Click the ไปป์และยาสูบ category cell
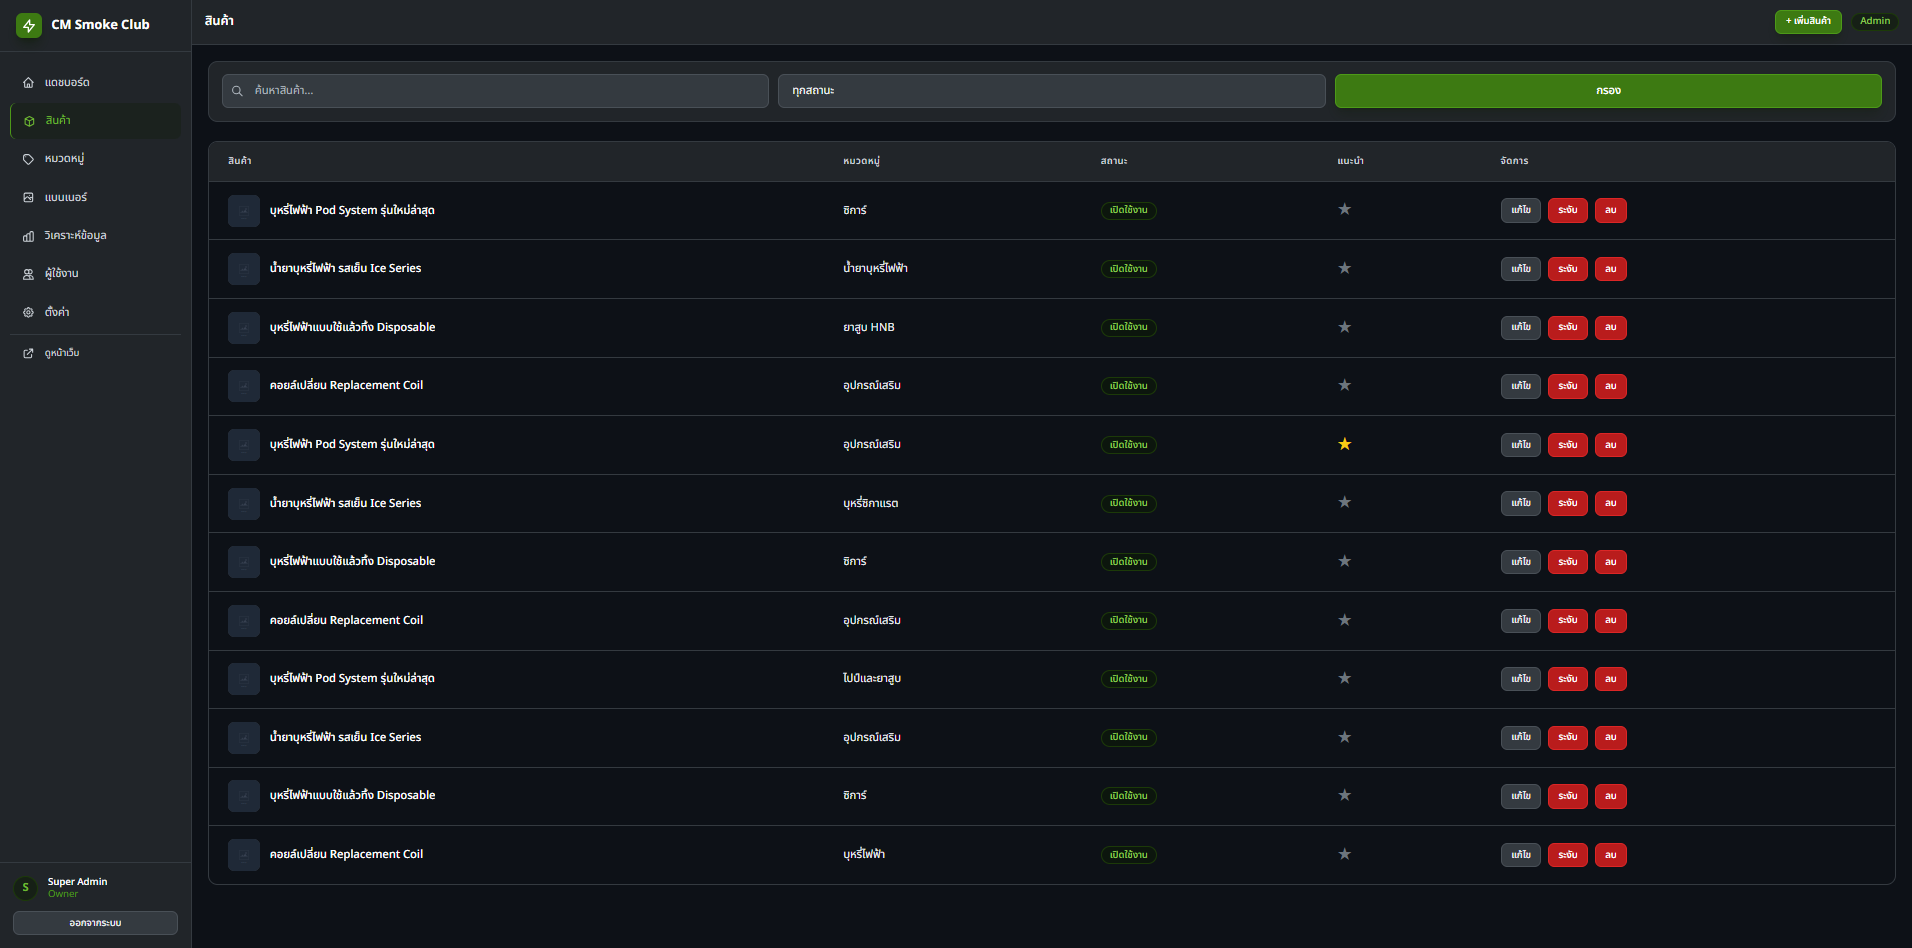 tap(872, 678)
